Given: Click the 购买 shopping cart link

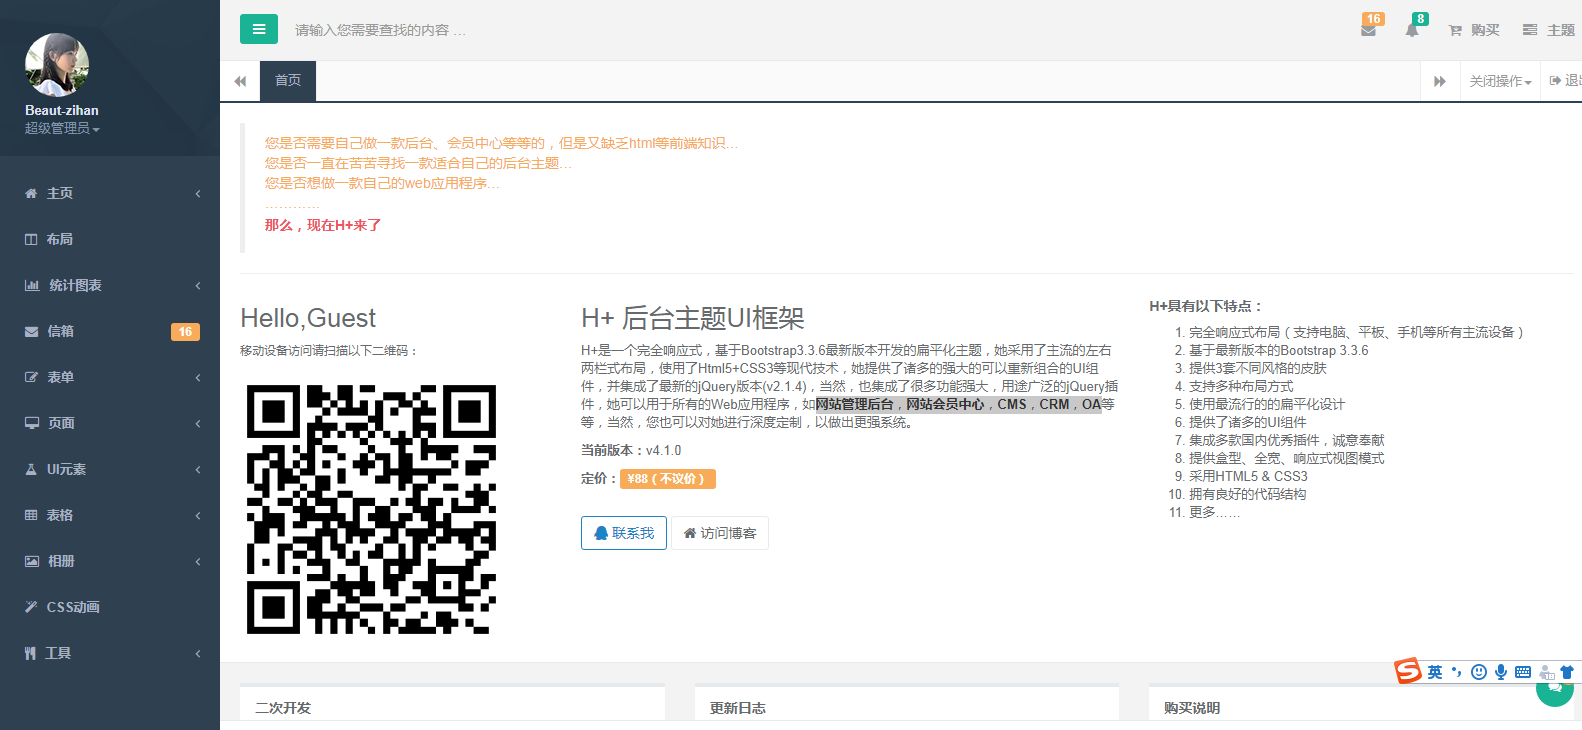Looking at the screenshot, I should click(1474, 30).
